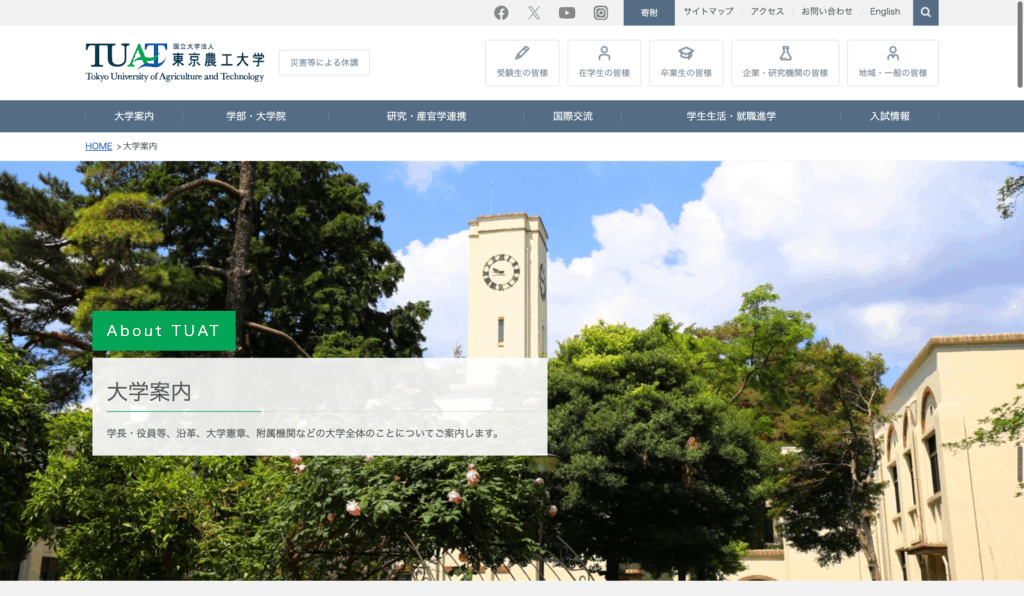Click the 寄附 button
Screen dimensions: 1024x596
(649, 13)
